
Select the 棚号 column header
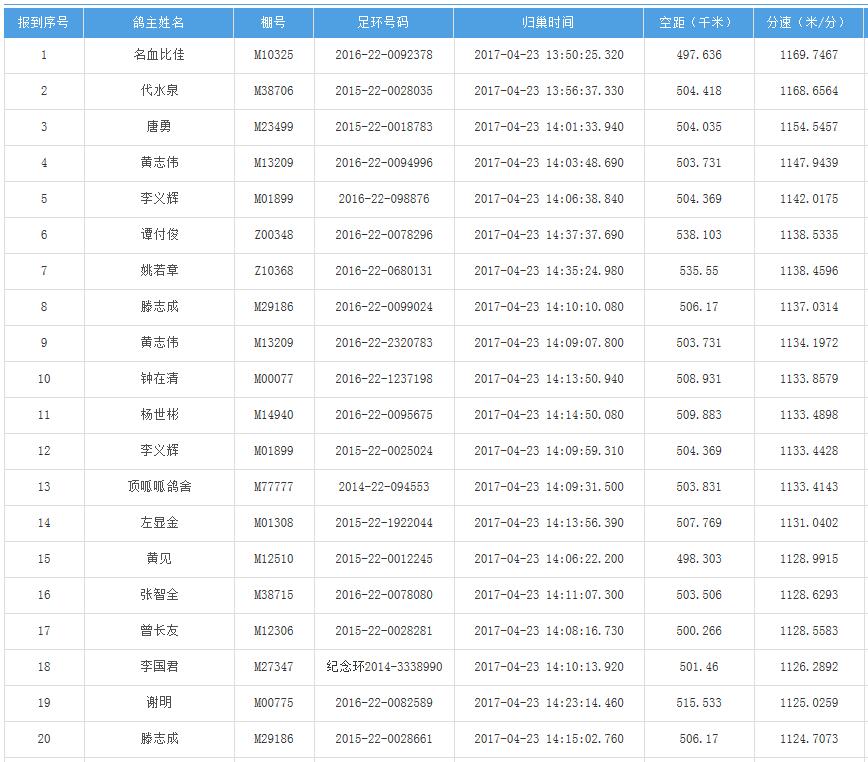pyautogui.click(x=273, y=22)
